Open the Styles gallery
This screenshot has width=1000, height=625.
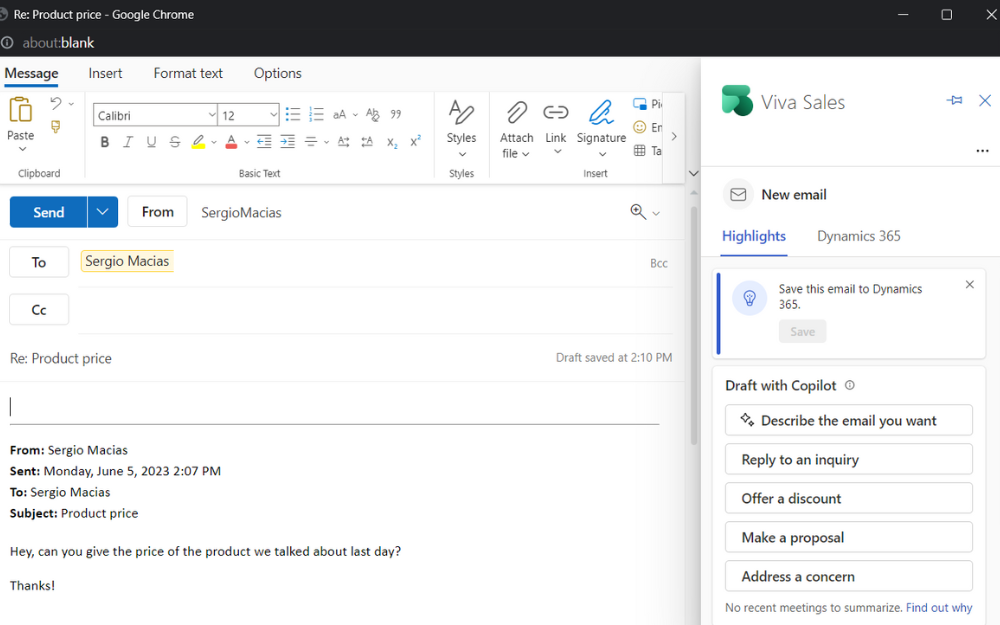coord(461,128)
